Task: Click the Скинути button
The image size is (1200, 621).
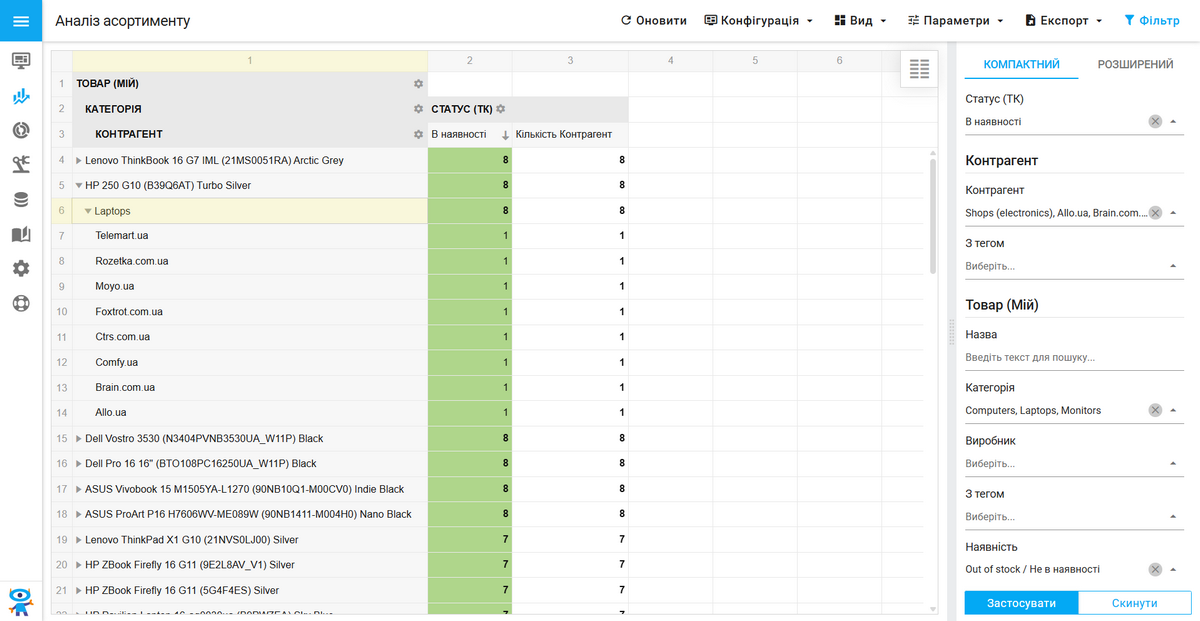Action: 1136,603
